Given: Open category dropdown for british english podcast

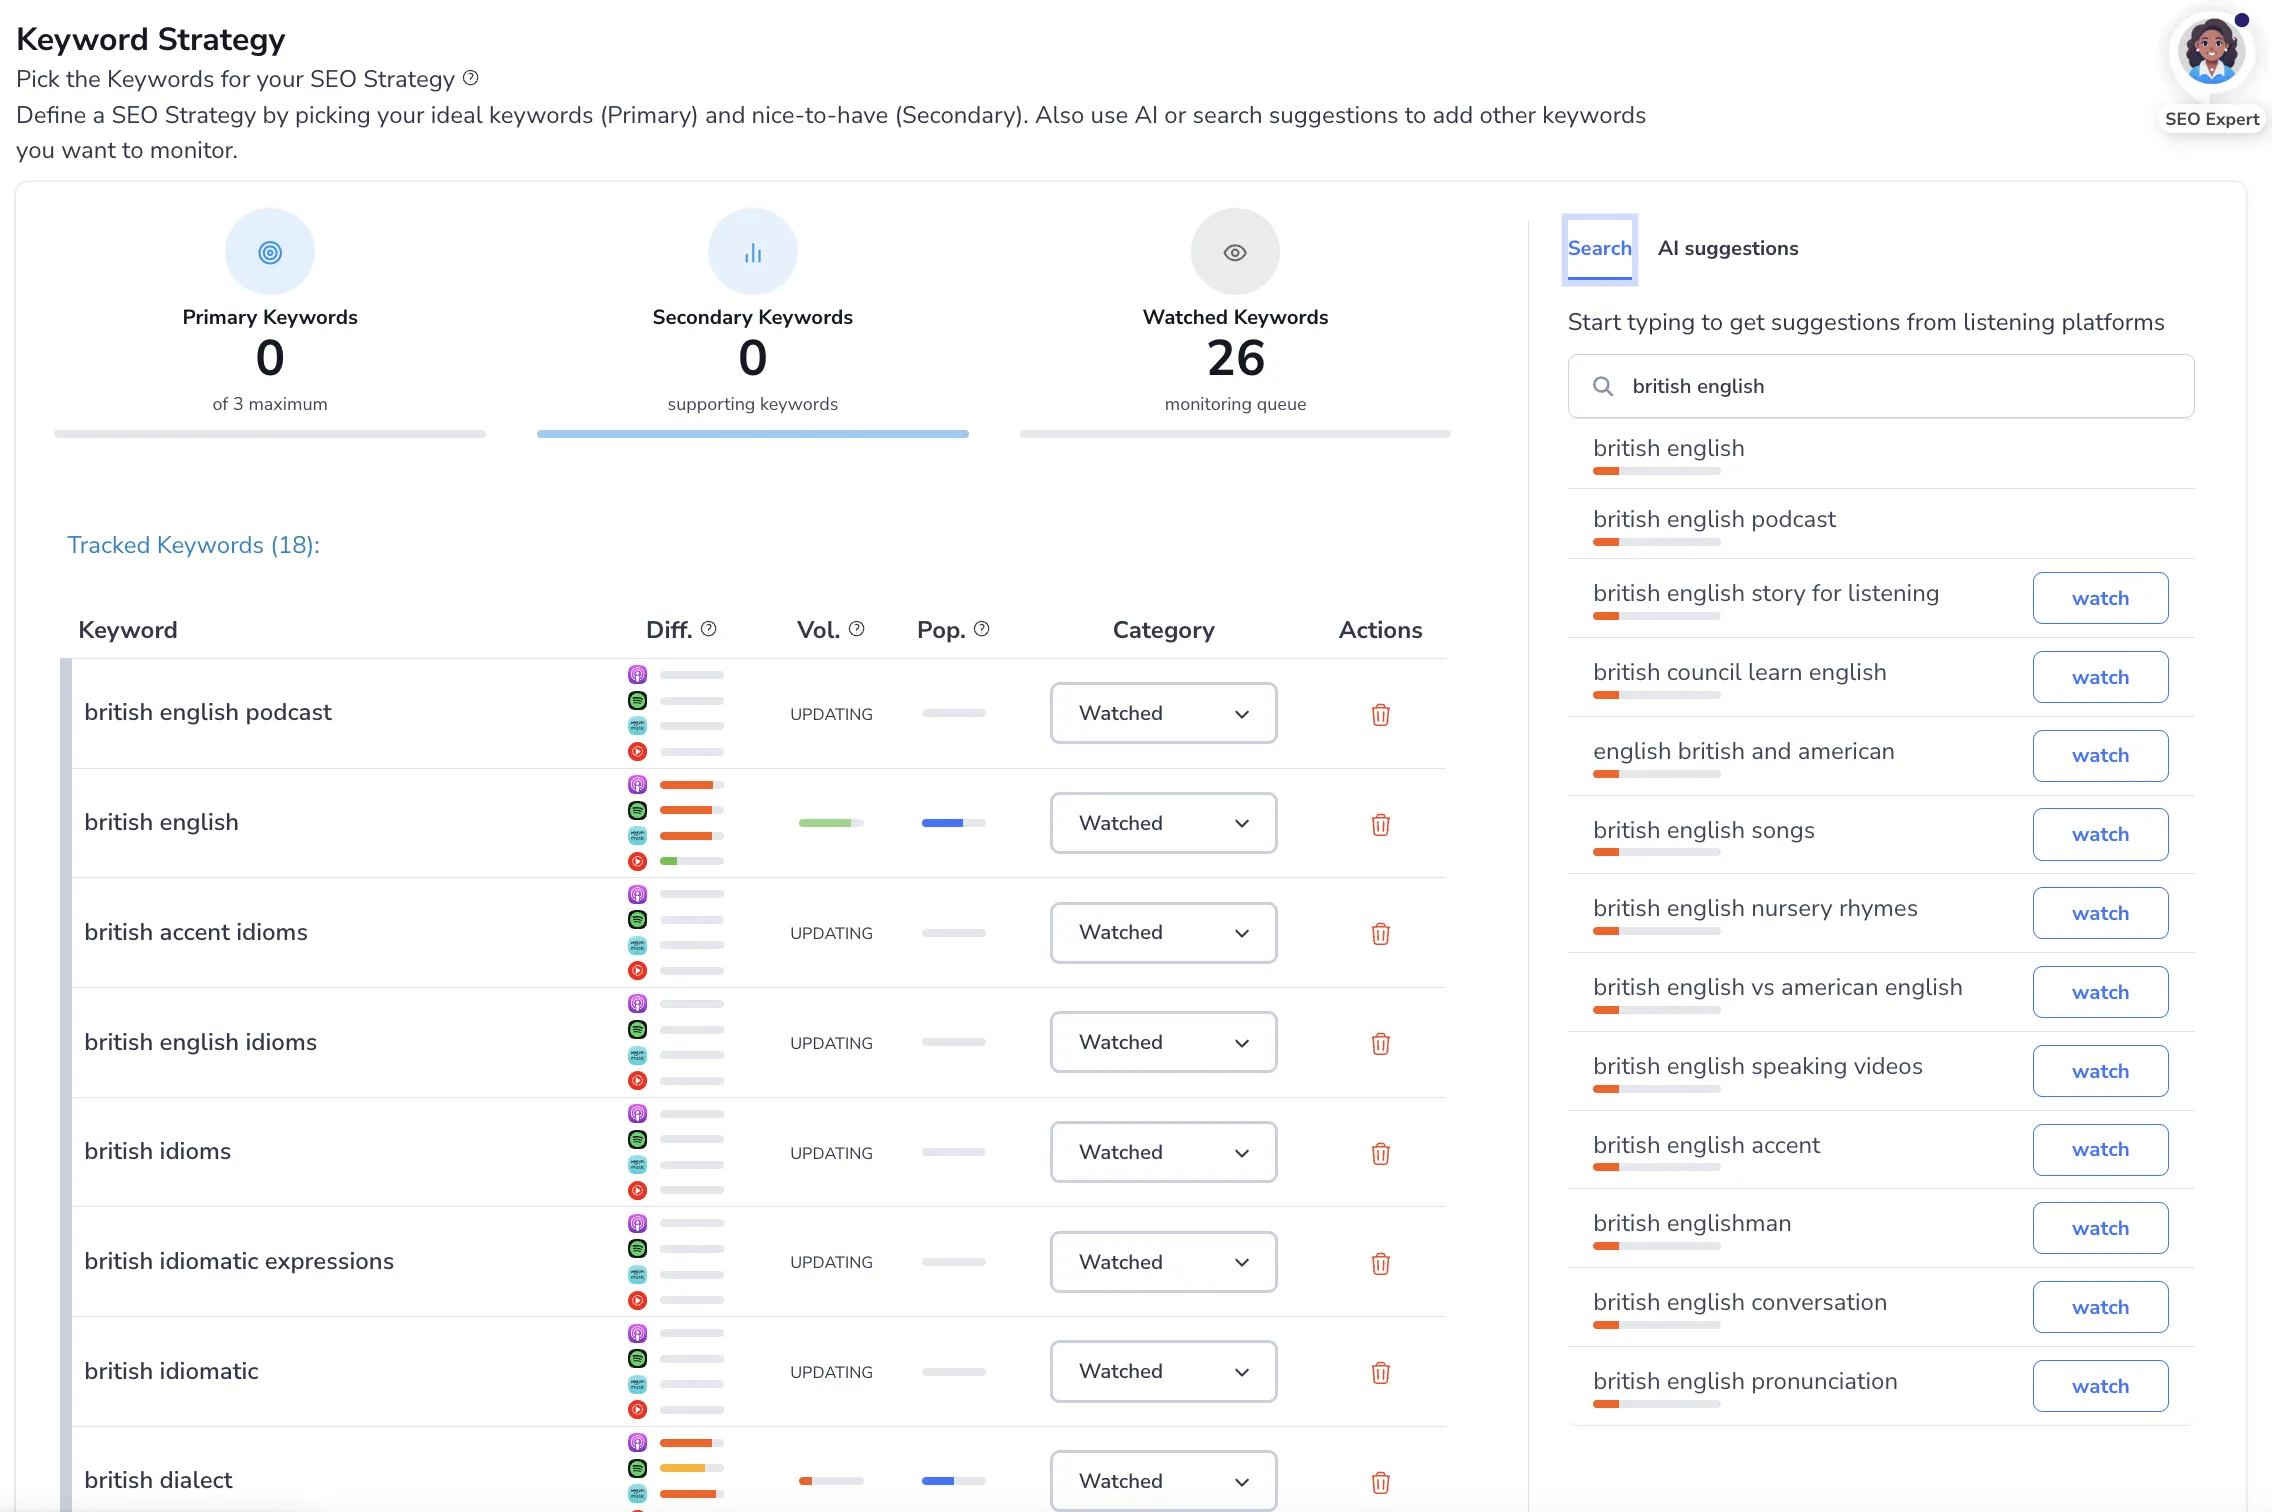Looking at the screenshot, I should 1163,713.
